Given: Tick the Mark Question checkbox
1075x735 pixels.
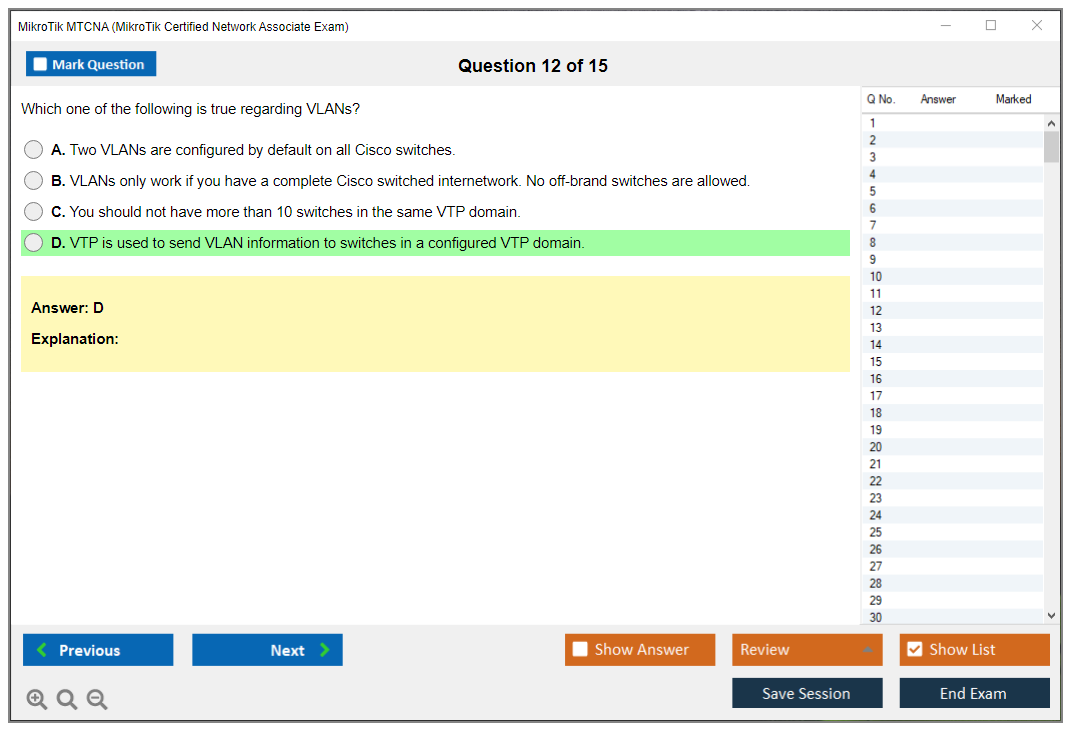Looking at the screenshot, I should (41, 65).
